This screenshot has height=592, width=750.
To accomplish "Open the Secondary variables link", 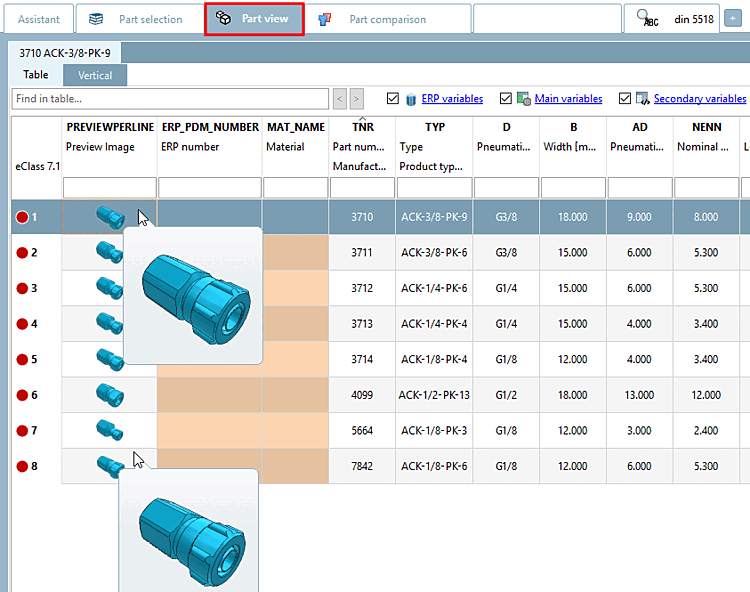I will click(700, 99).
